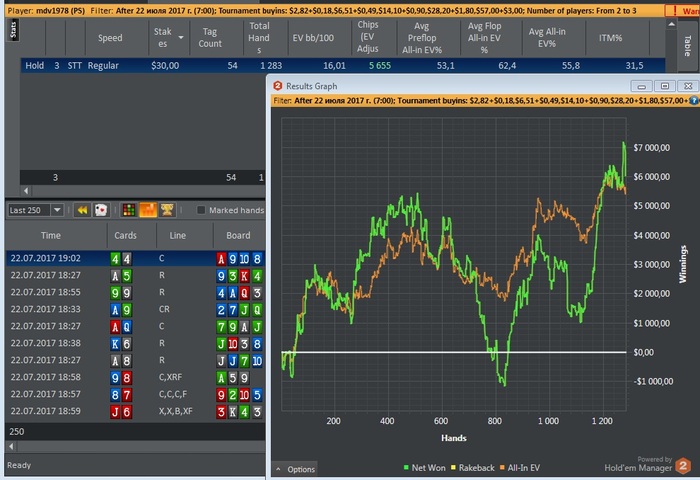Click the playing cards hand viewer icon

[x=101, y=210]
